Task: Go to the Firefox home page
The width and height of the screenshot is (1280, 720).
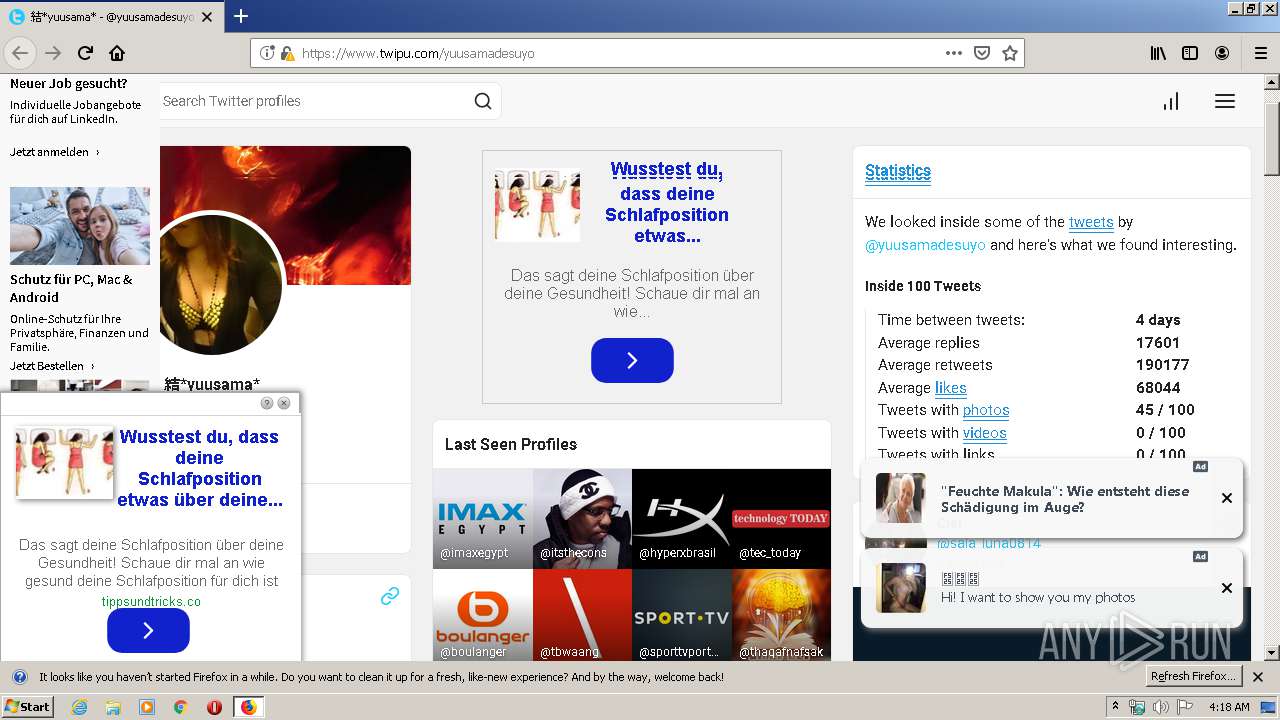Action: coord(117,53)
